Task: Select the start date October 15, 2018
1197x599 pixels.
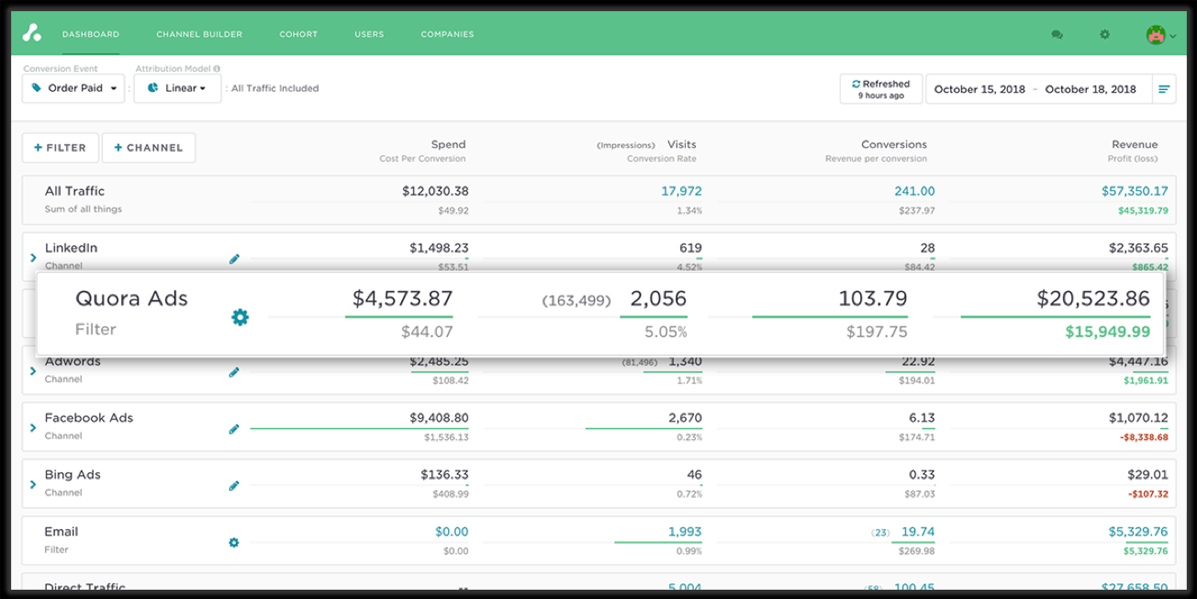Action: 981,89
